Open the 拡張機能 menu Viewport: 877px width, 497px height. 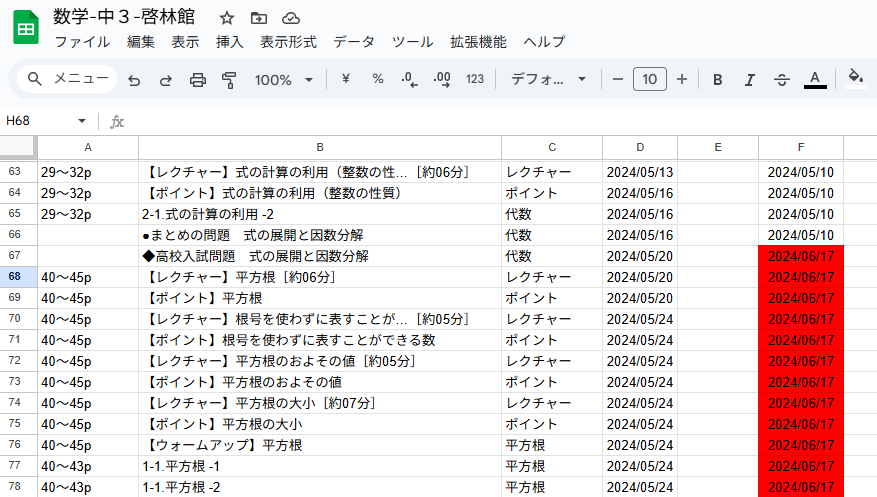point(478,42)
